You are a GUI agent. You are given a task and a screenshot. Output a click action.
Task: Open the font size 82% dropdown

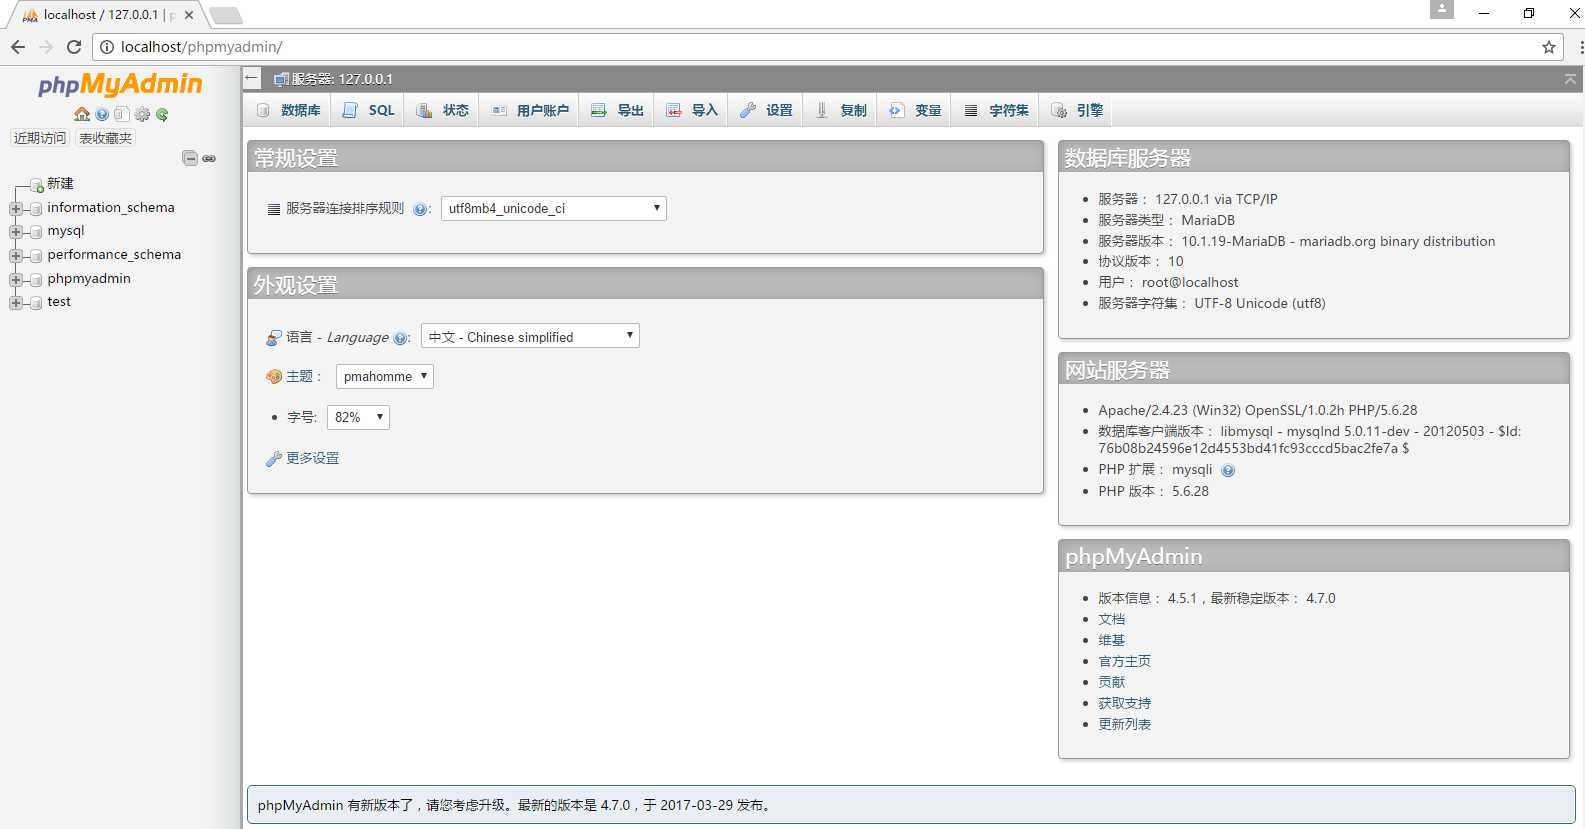point(358,417)
